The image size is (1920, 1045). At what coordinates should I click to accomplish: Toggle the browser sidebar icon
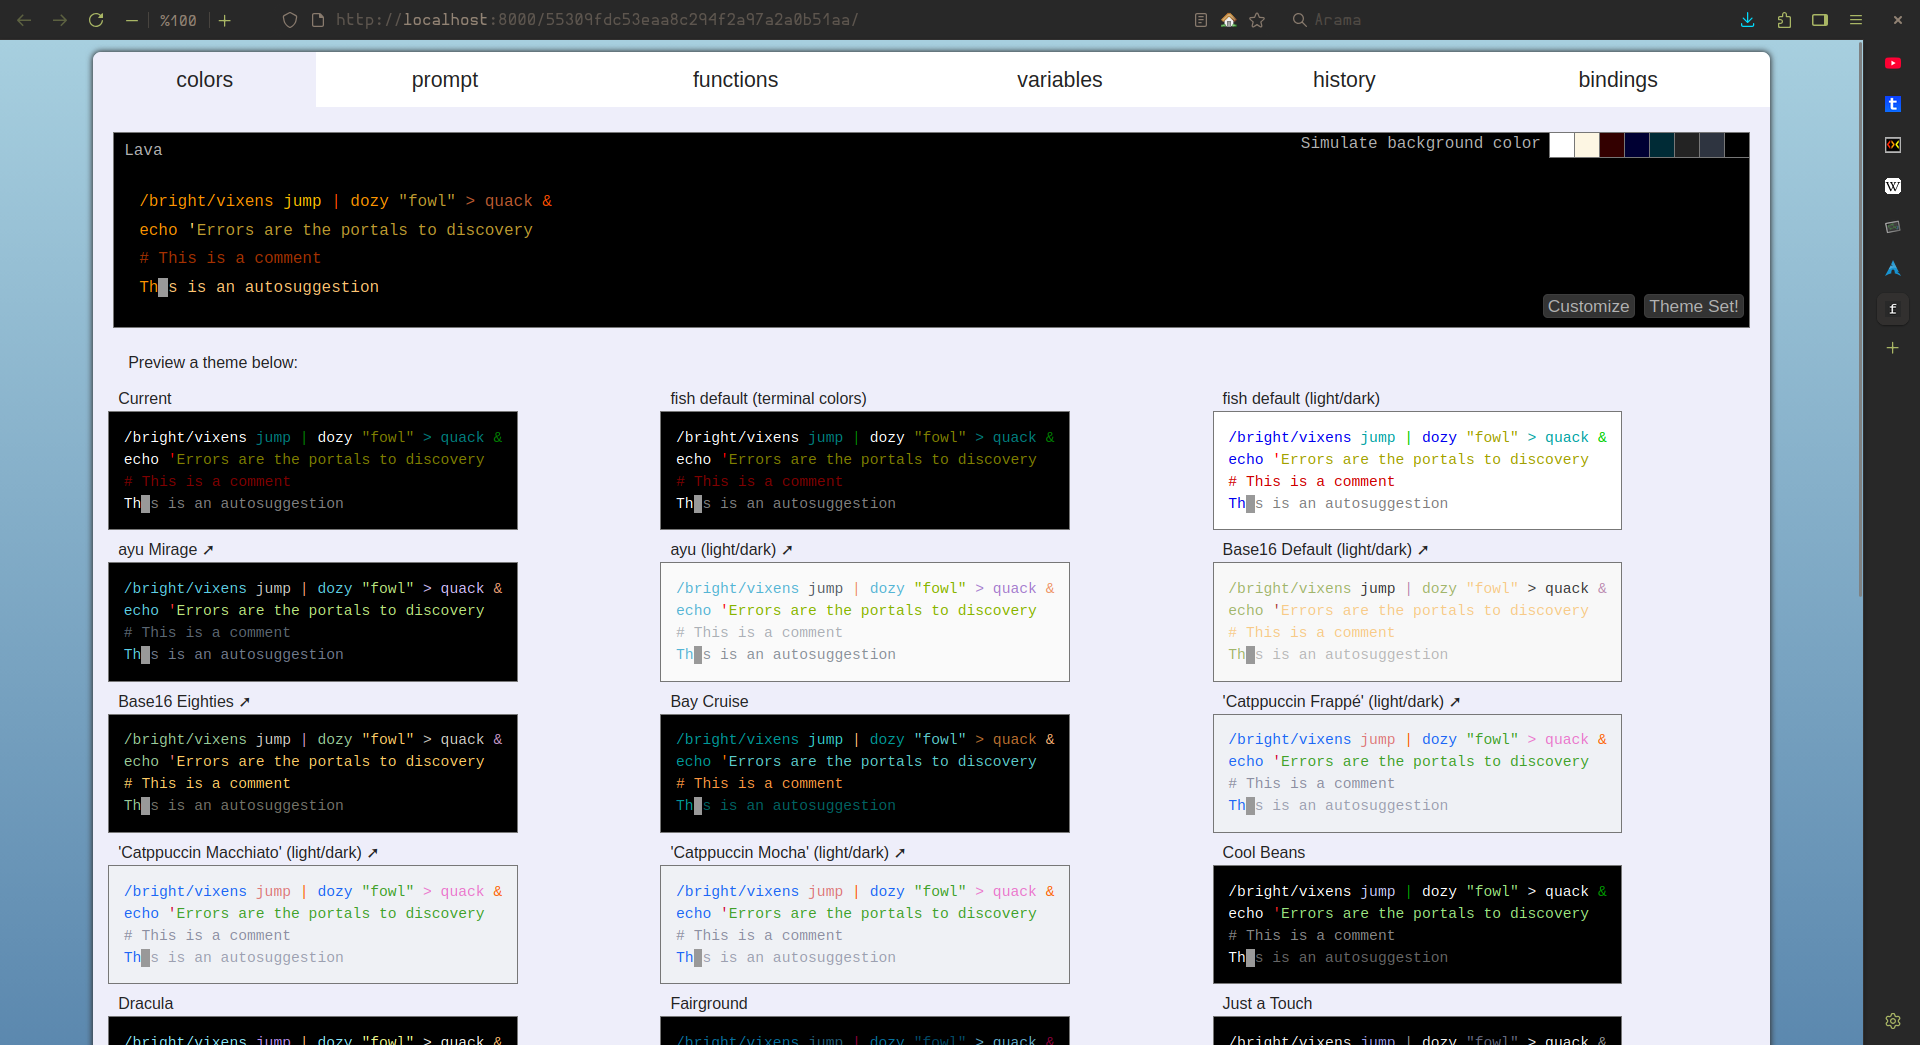point(1820,20)
